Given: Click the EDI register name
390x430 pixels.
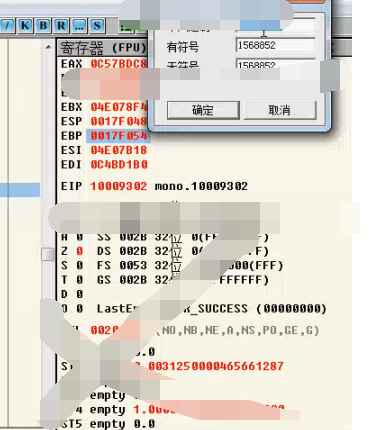Looking at the screenshot, I should click(71, 165).
